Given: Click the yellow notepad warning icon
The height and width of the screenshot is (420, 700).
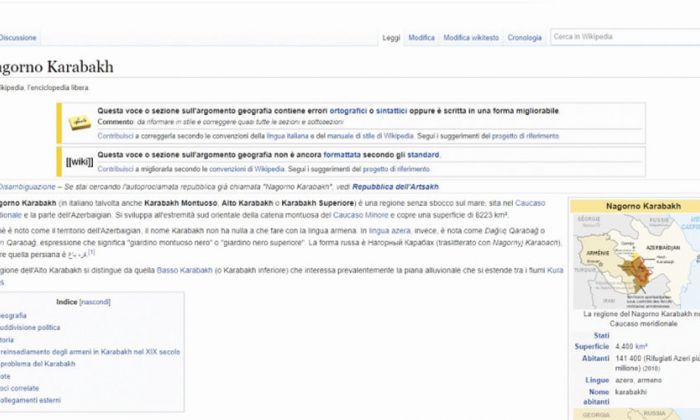Looking at the screenshot, I should [79, 123].
